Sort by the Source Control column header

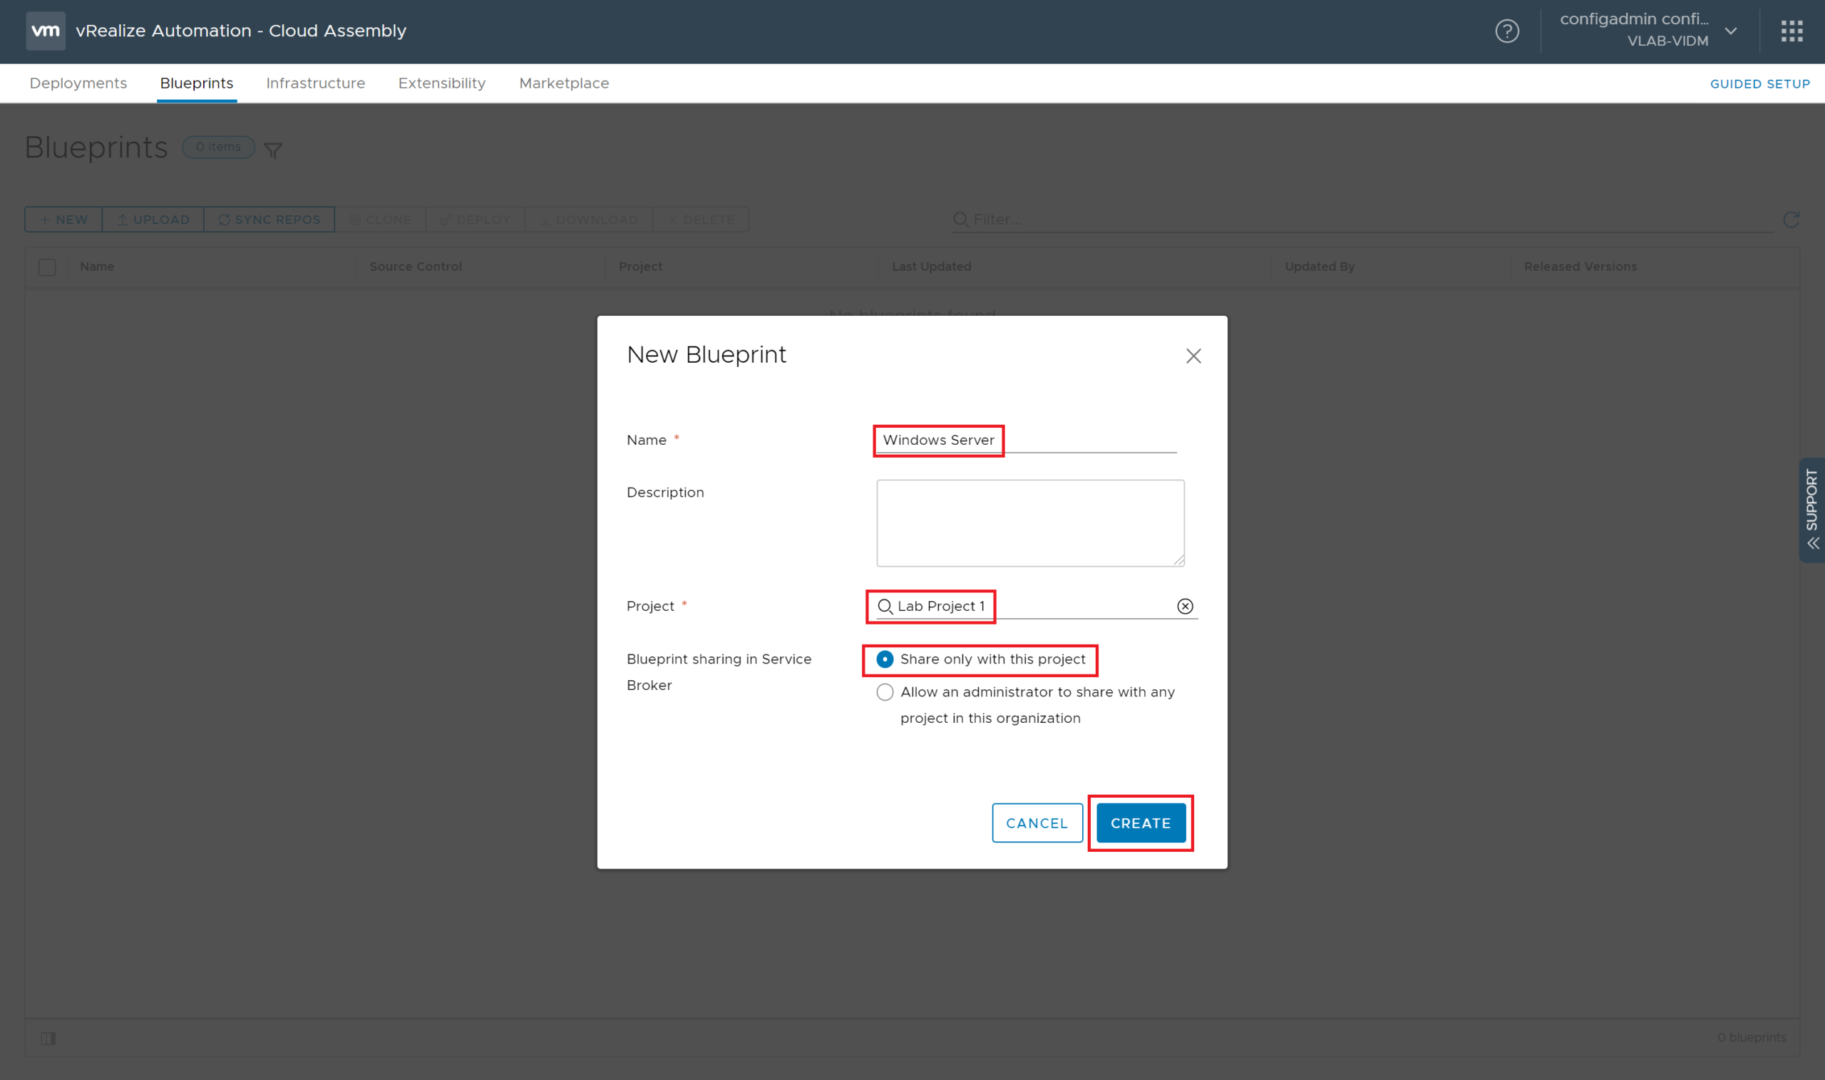coord(416,266)
